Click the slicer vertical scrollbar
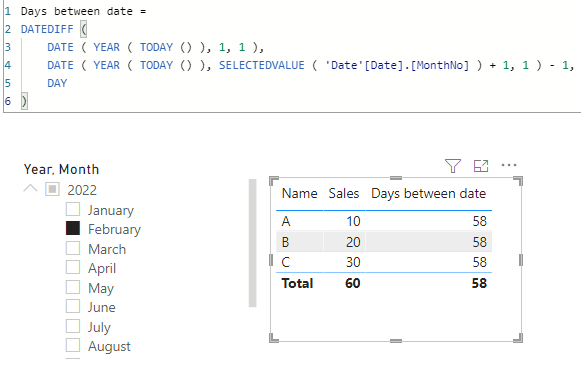Screen dimensions: 581x371 pyautogui.click(x=253, y=243)
